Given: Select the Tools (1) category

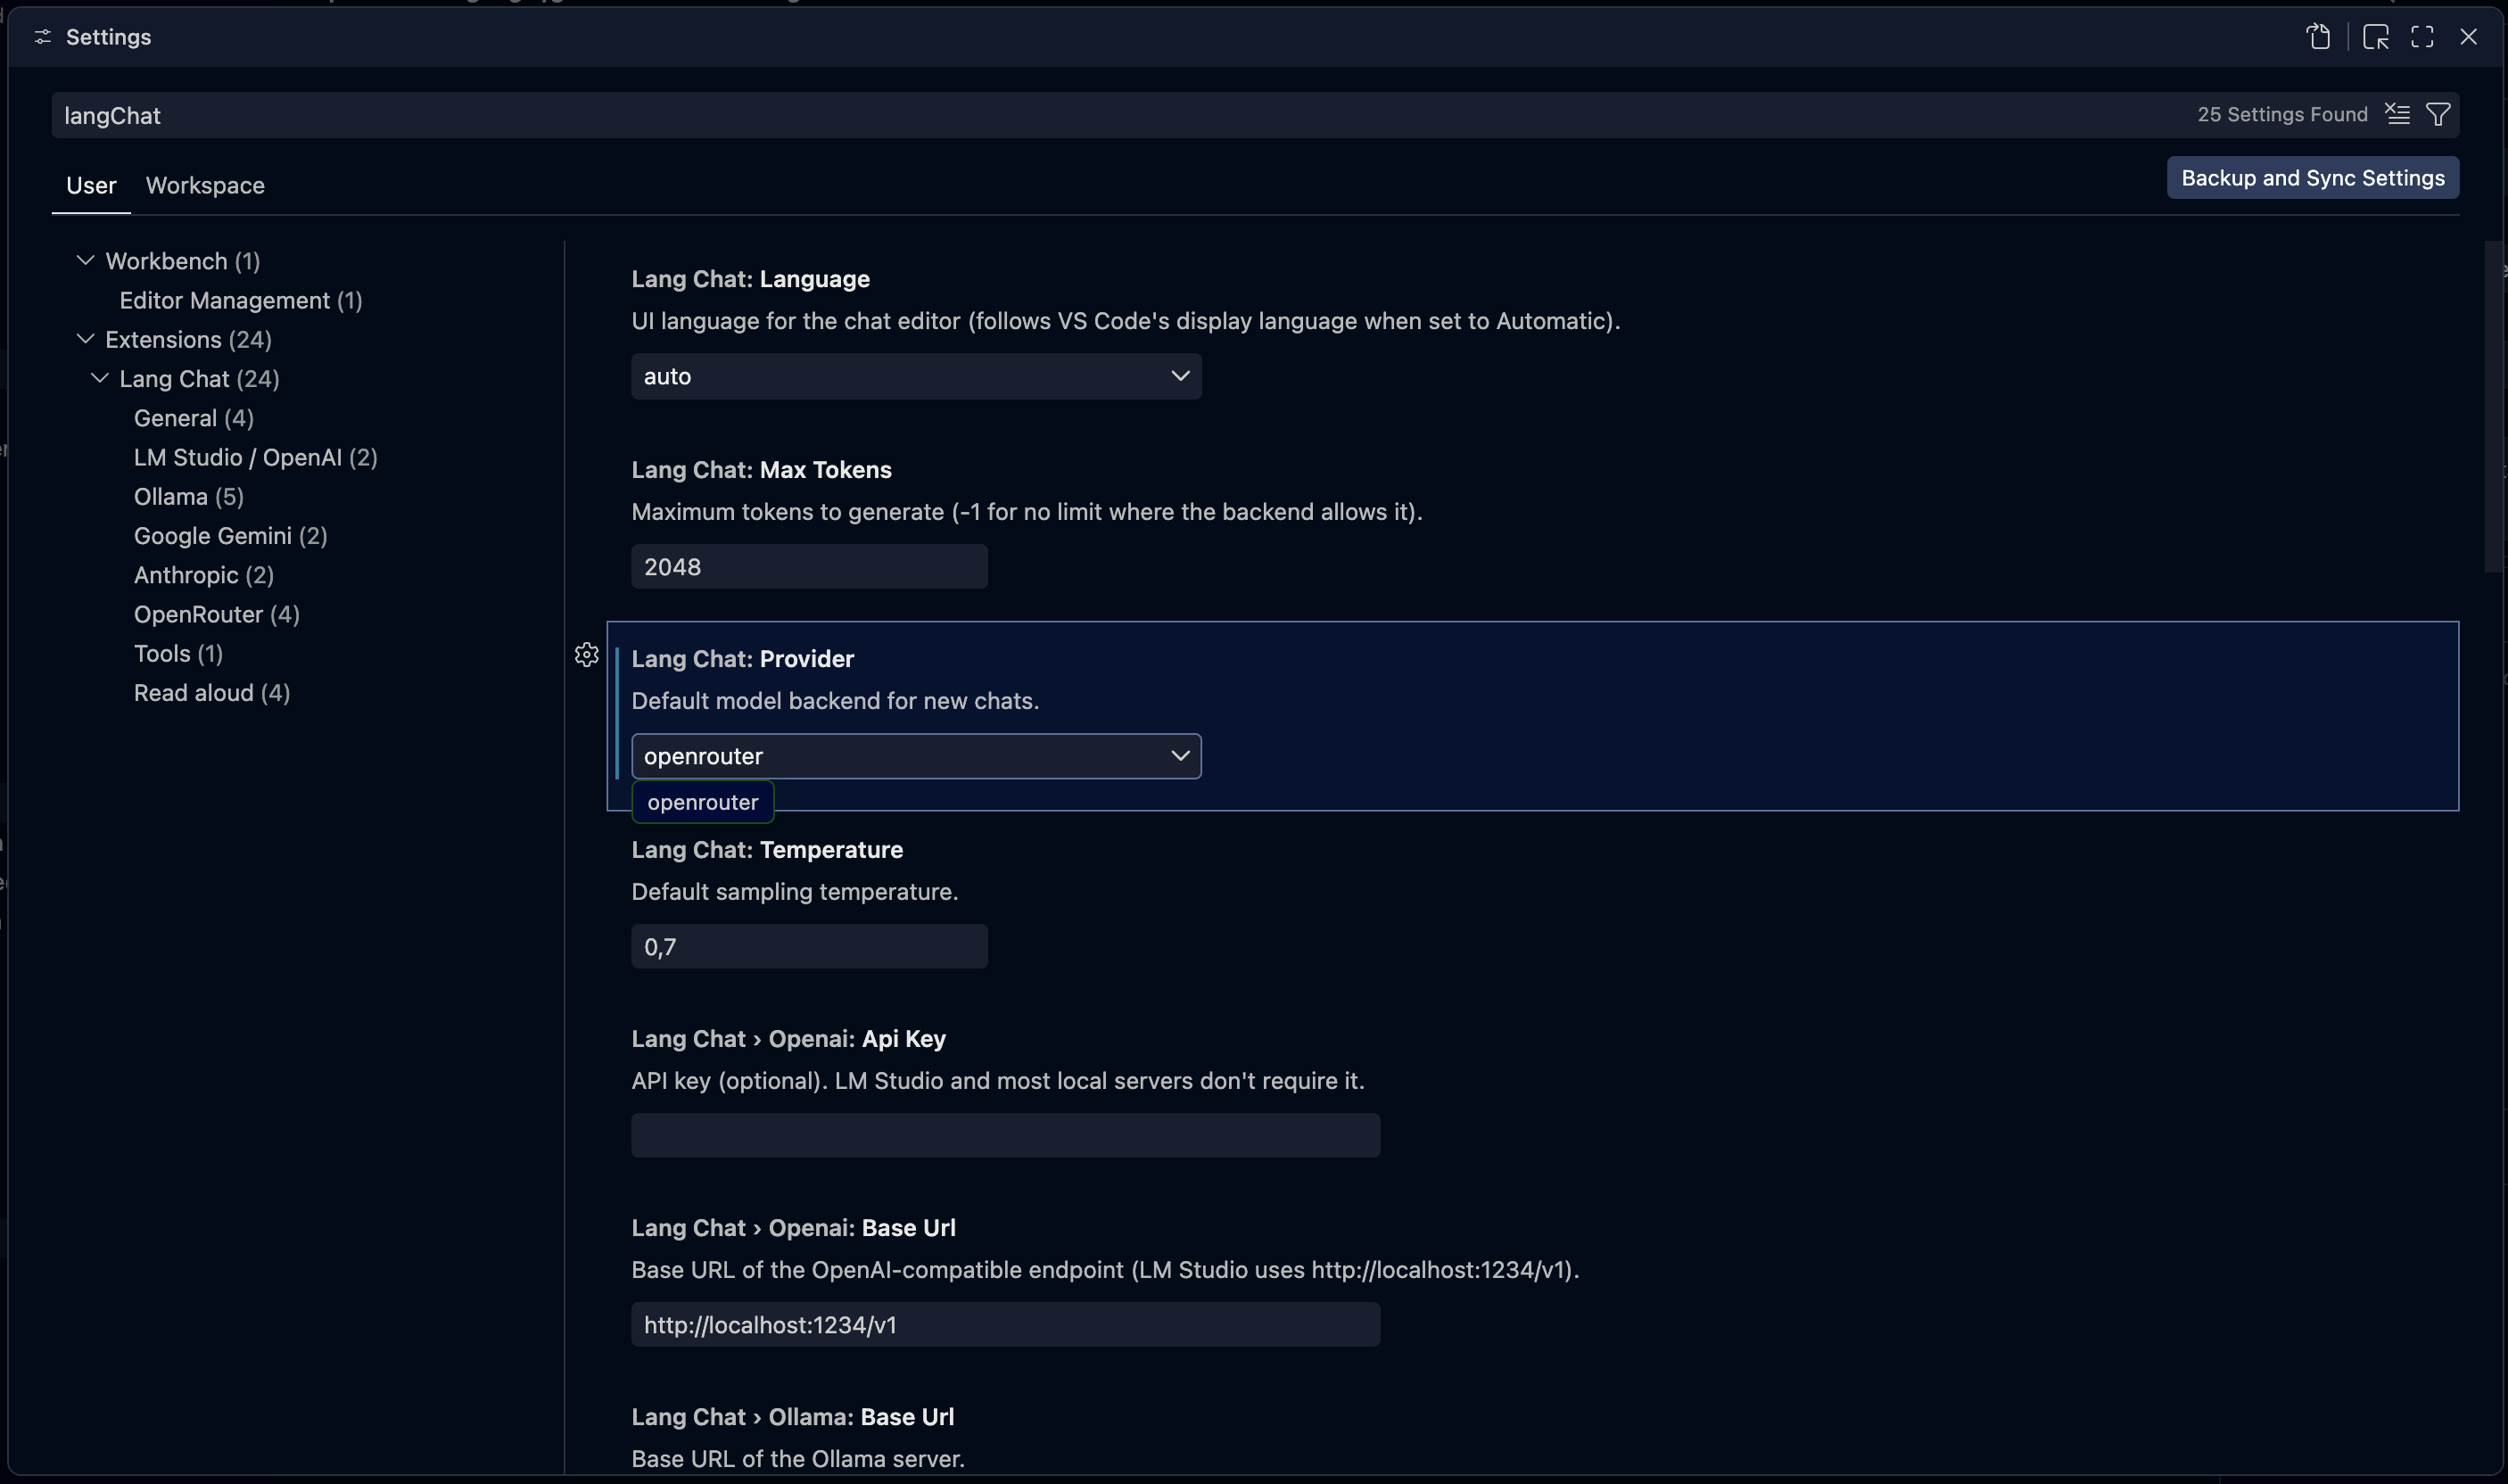Looking at the screenshot, I should (179, 653).
